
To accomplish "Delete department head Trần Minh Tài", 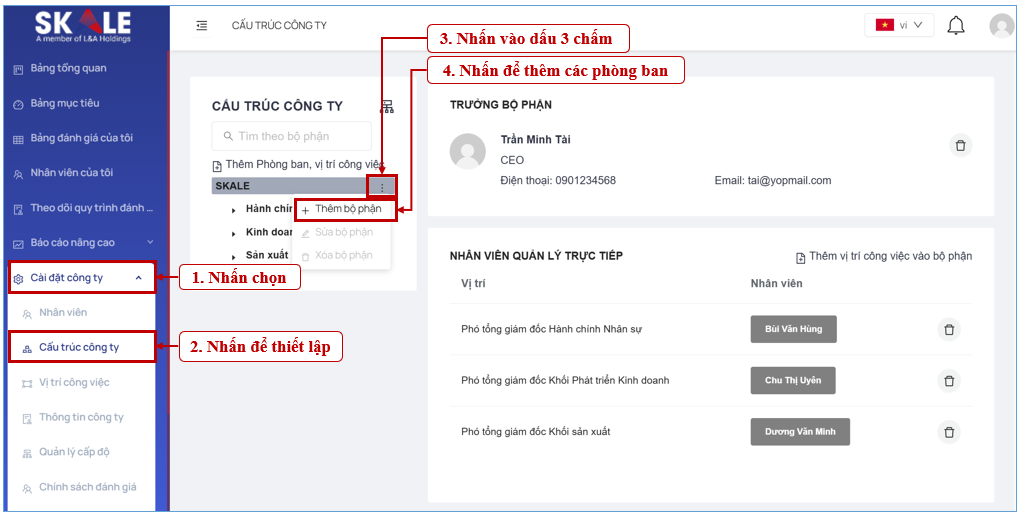I will tap(960, 146).
